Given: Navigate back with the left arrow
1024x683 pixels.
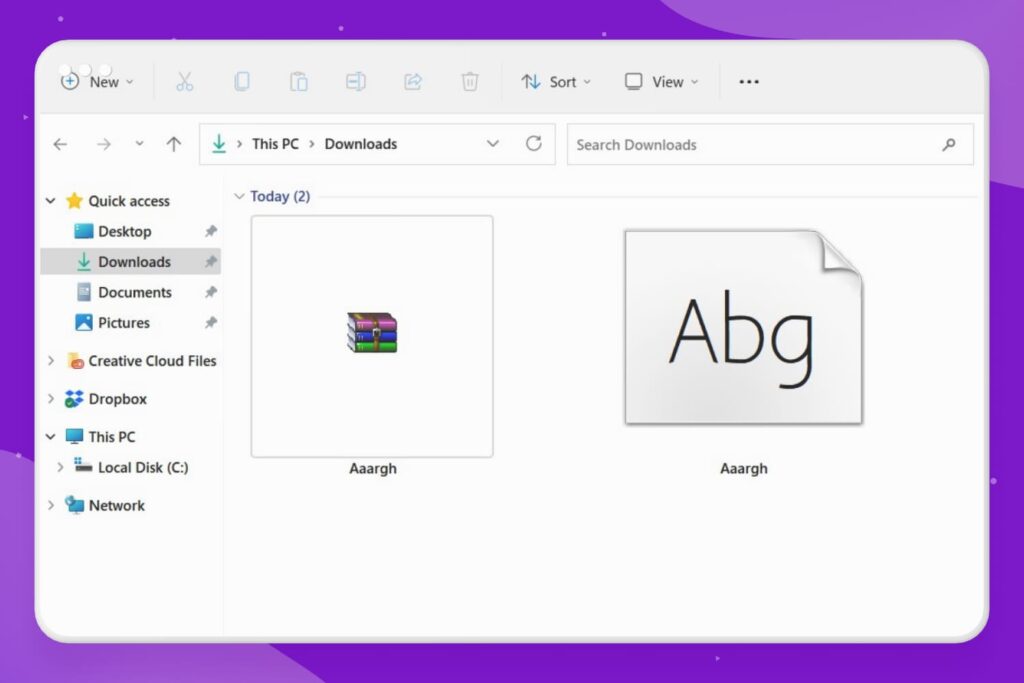Looking at the screenshot, I should [60, 144].
